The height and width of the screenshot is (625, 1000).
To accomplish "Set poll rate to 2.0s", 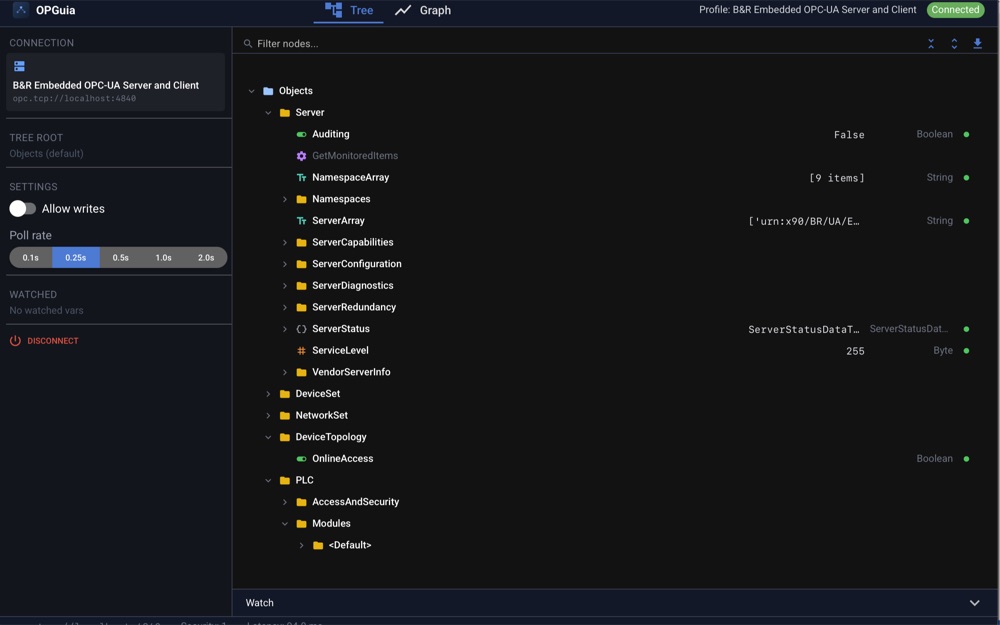I will [206, 258].
